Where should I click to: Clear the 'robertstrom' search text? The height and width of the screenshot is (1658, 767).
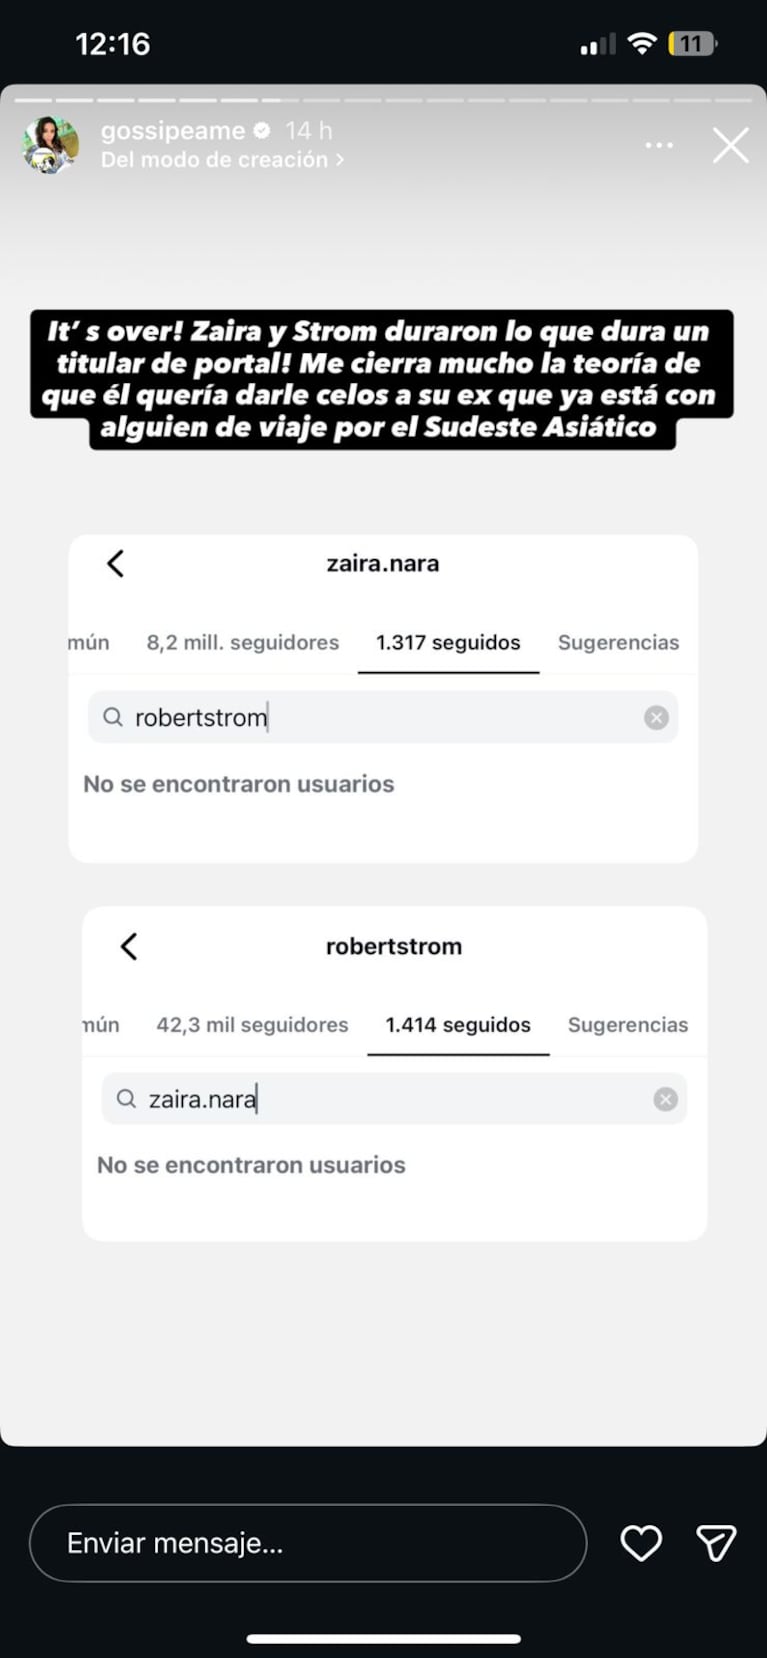[656, 717]
